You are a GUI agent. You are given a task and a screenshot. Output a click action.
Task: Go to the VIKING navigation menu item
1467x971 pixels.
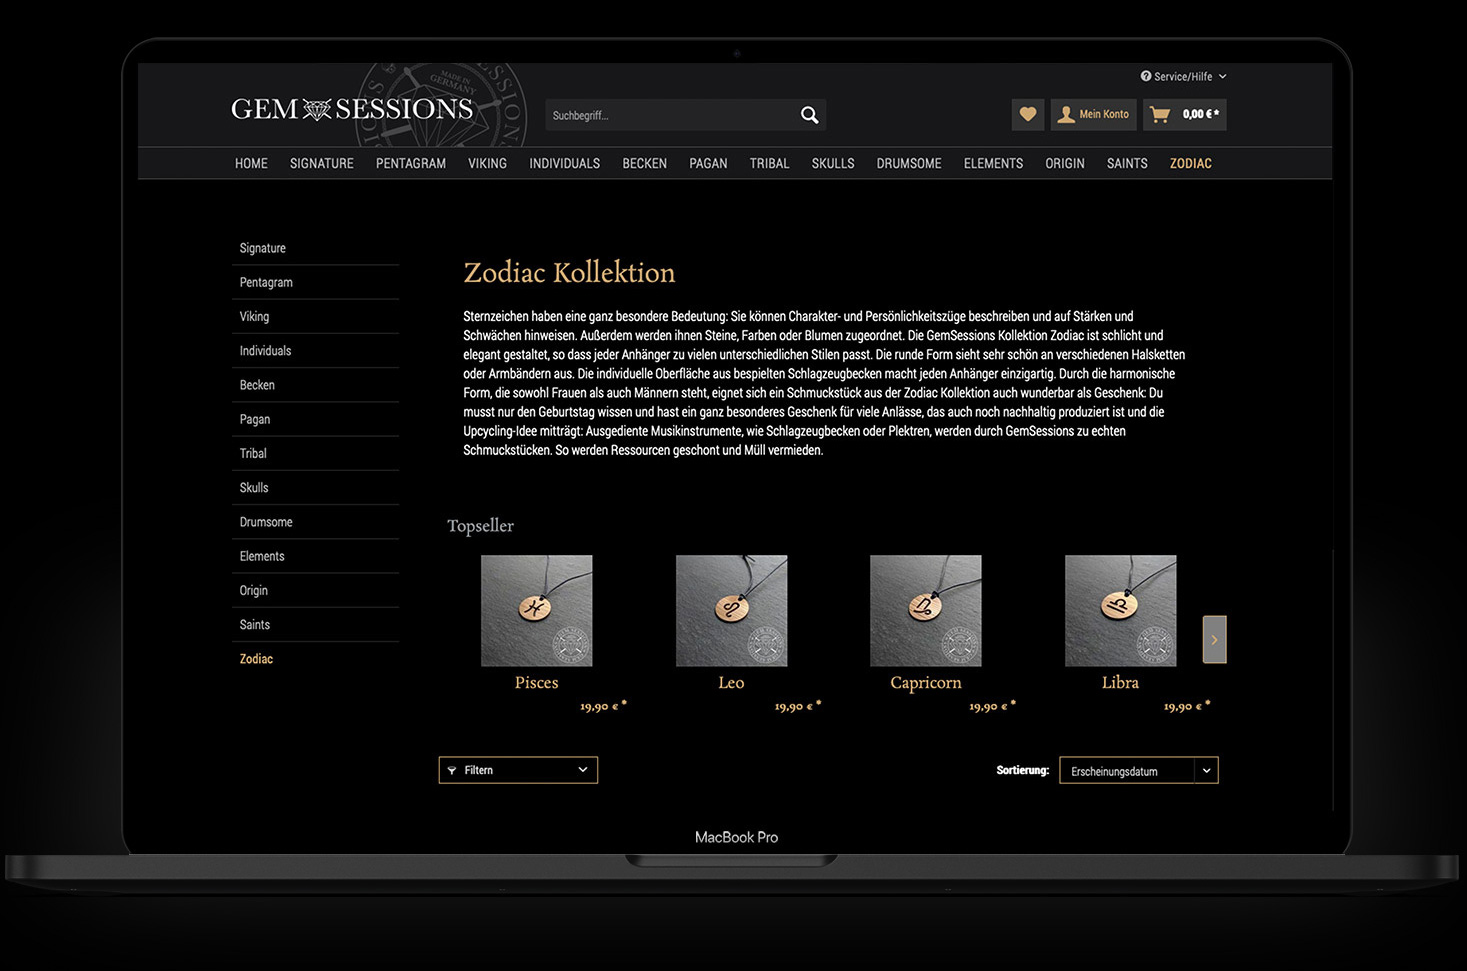[487, 163]
